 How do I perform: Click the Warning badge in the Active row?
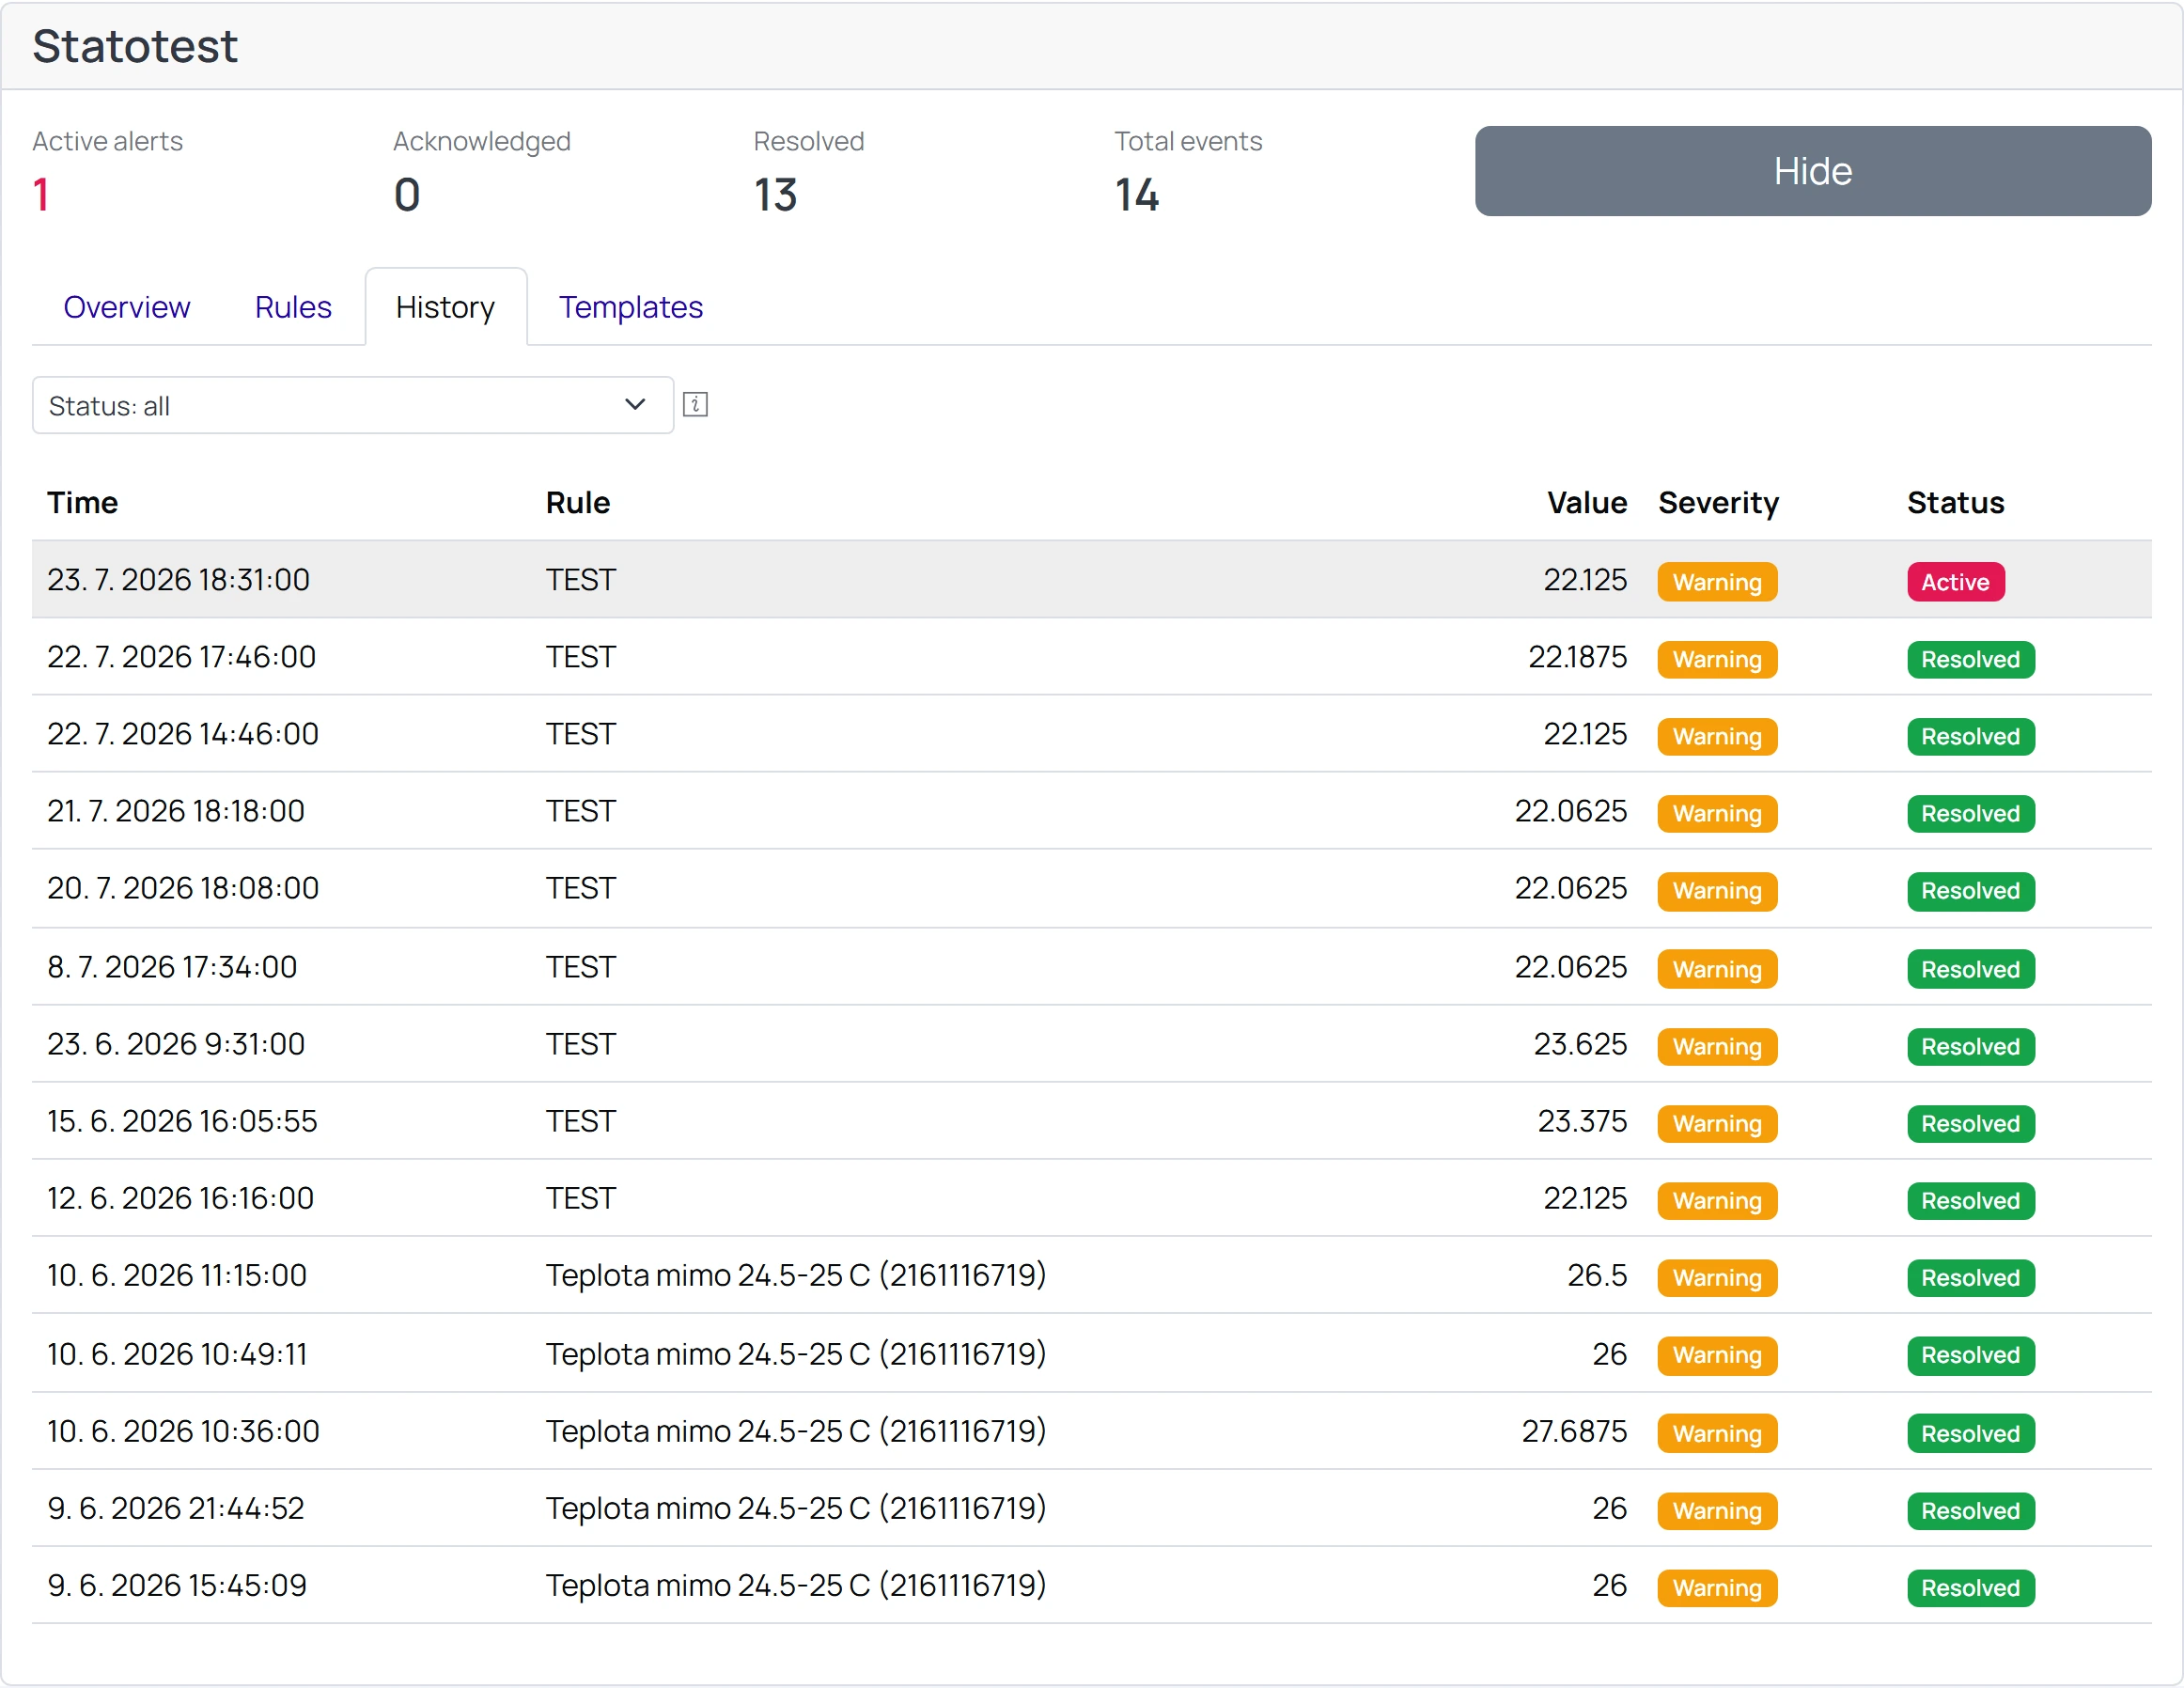(1717, 582)
